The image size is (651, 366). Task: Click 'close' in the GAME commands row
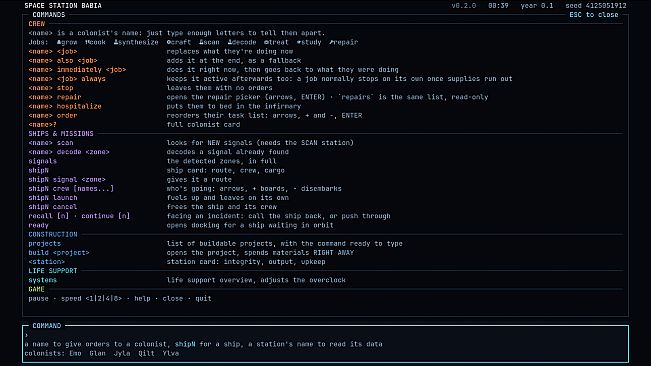pos(173,299)
